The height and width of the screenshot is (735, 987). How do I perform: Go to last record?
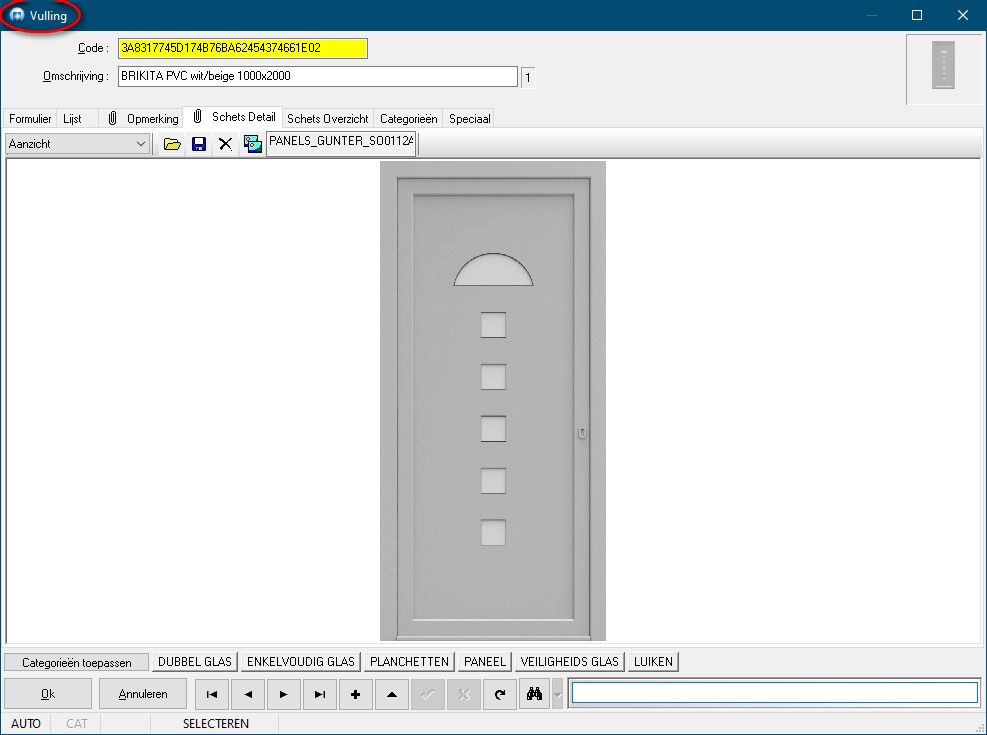(320, 694)
